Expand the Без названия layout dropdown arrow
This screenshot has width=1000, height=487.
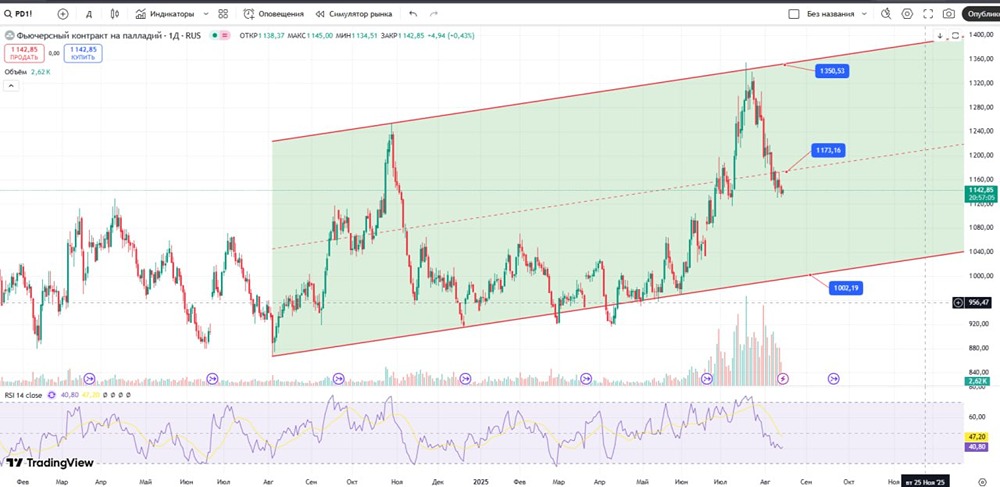click(x=864, y=13)
